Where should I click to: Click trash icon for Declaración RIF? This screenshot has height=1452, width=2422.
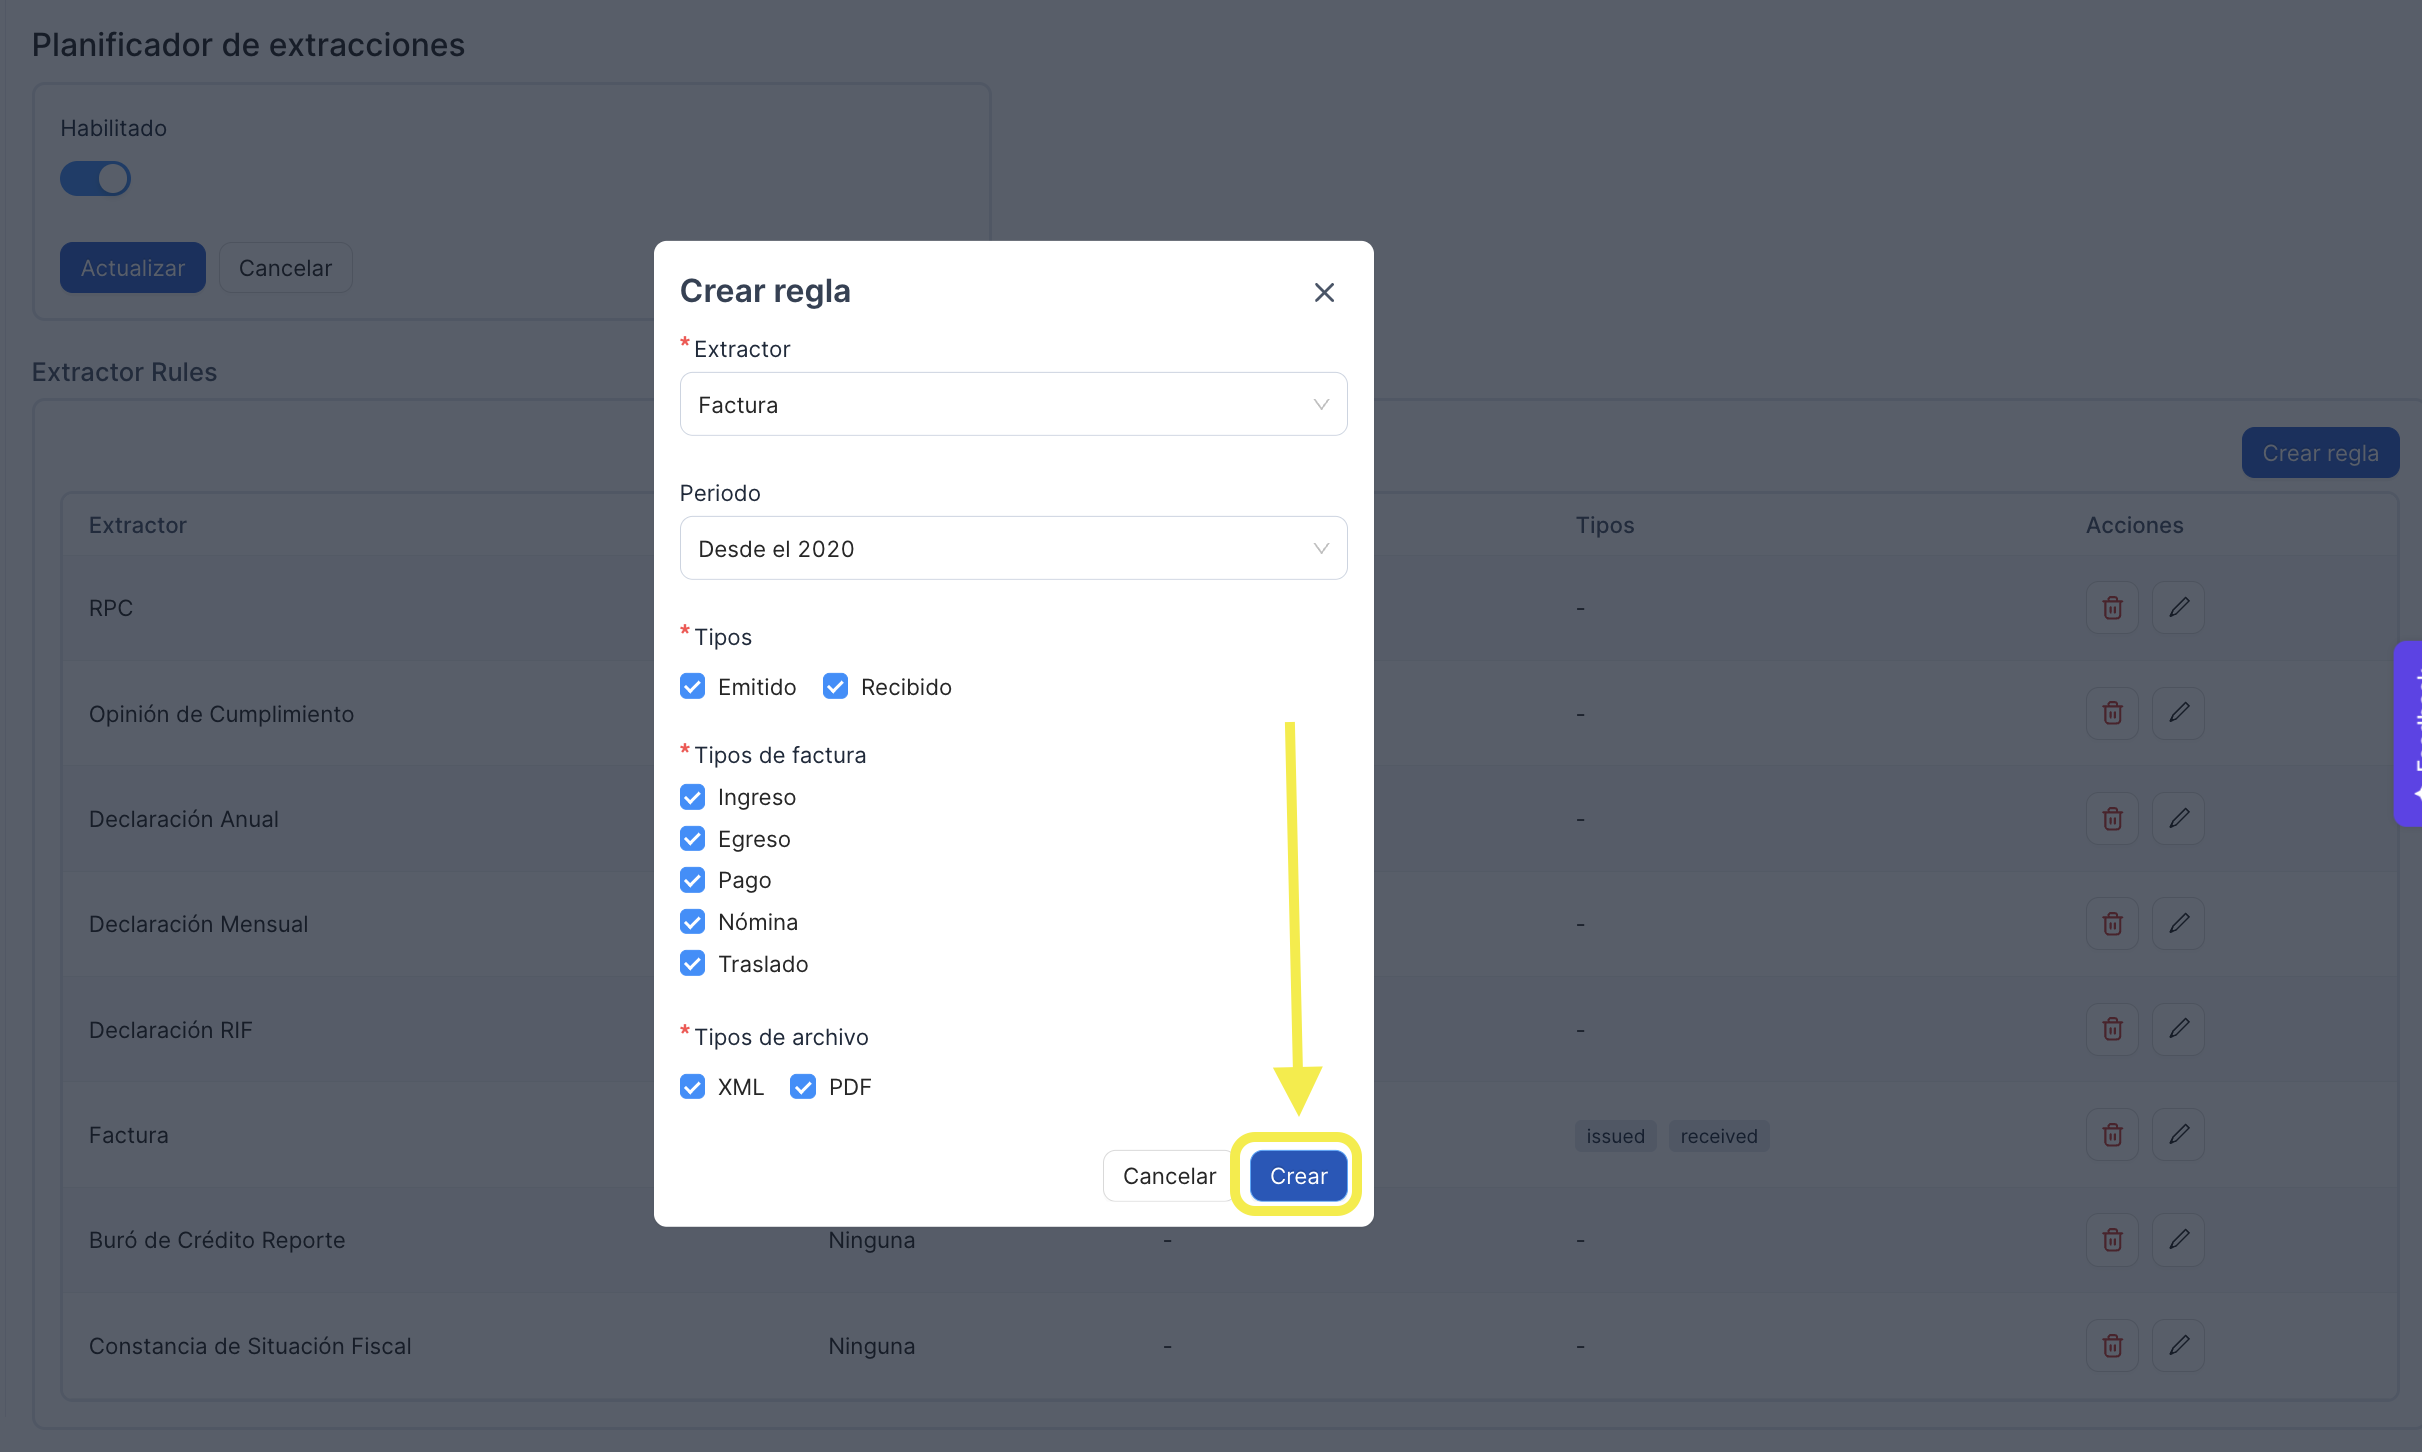[x=2112, y=1029]
